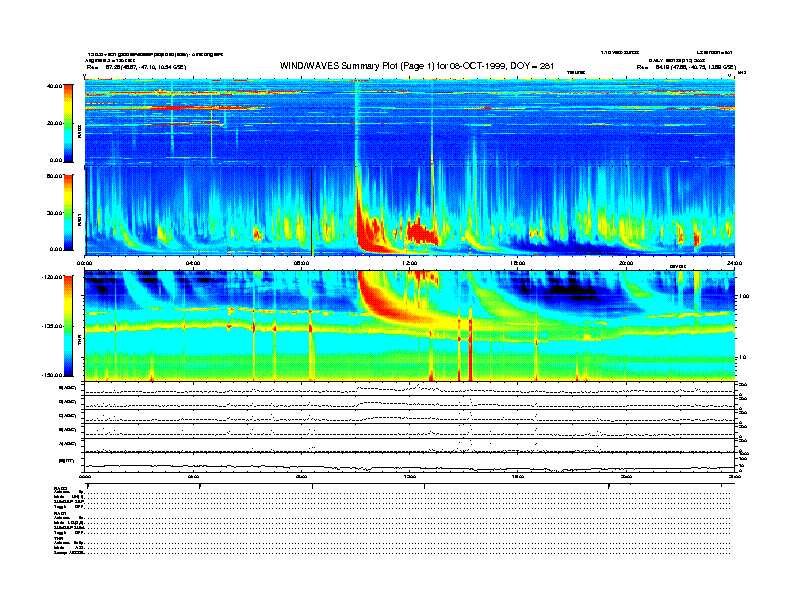
Task: Click the Rs coordinates text in top-right header
Action: point(686,67)
